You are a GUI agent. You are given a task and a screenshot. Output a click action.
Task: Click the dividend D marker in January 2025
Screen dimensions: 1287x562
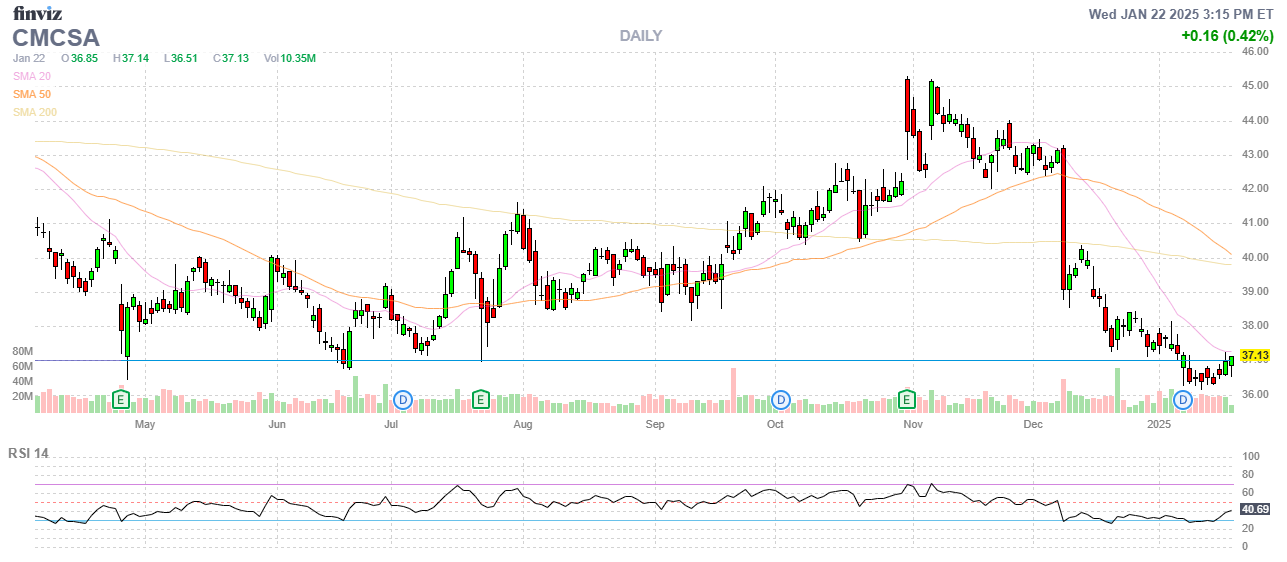coord(1183,400)
